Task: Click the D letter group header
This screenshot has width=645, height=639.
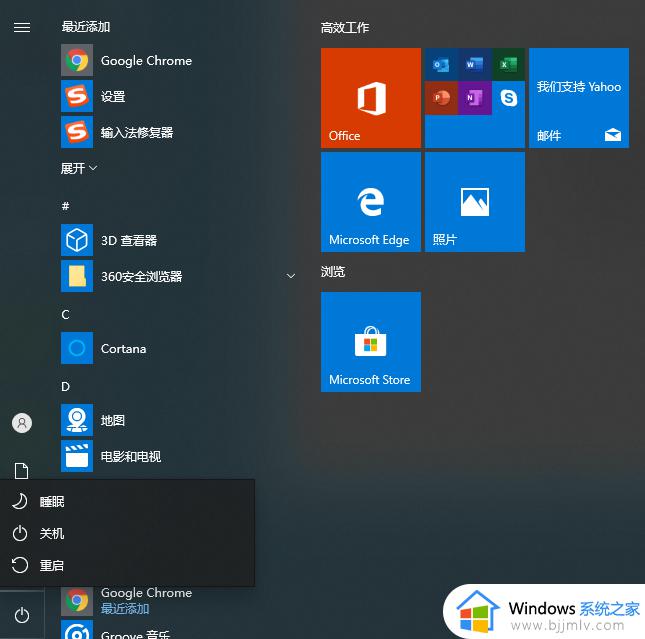Action: 65,386
